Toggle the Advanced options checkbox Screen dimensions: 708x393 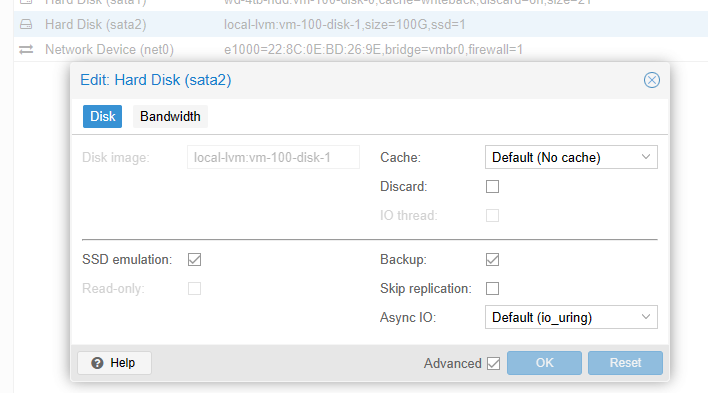click(x=494, y=363)
